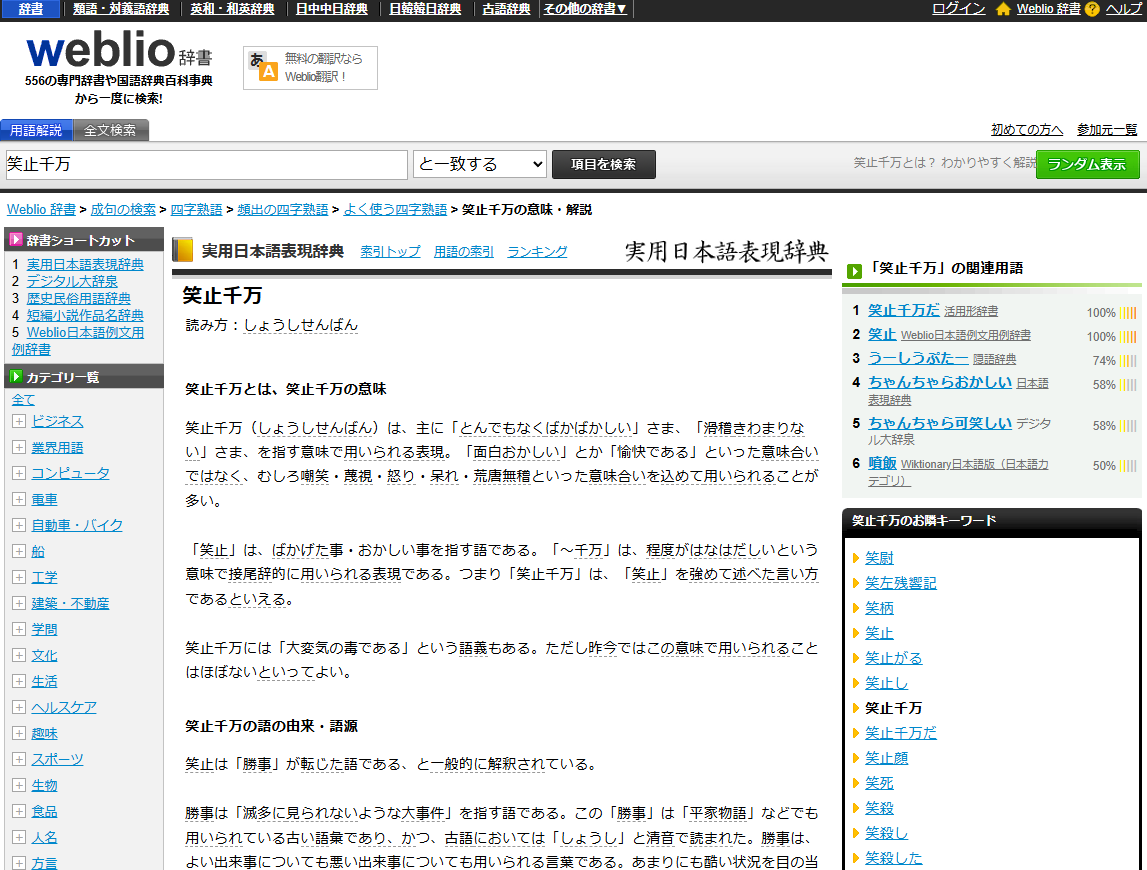Open the ランキング link
This screenshot has height=870, width=1147.
point(537,252)
